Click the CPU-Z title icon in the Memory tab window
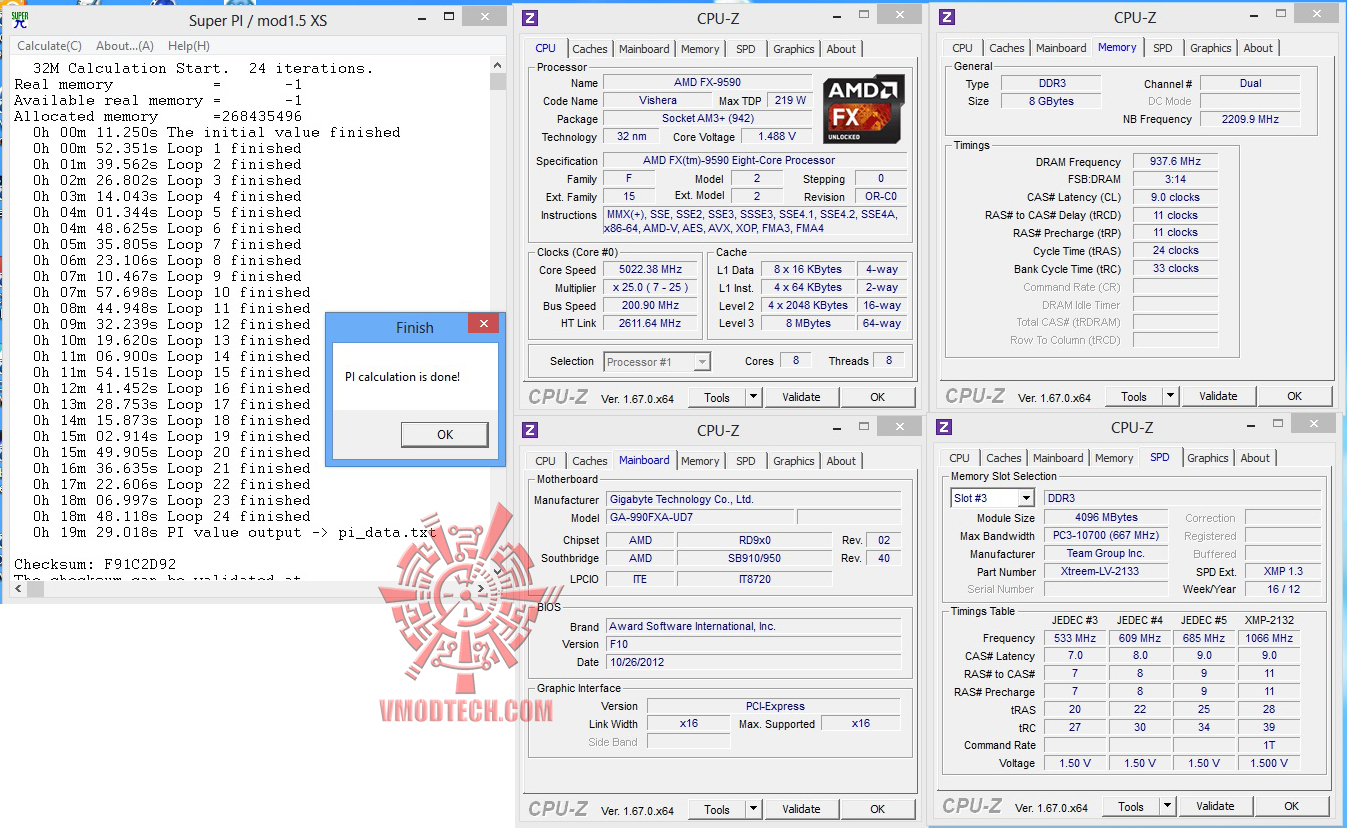1347x828 pixels. pyautogui.click(x=948, y=17)
